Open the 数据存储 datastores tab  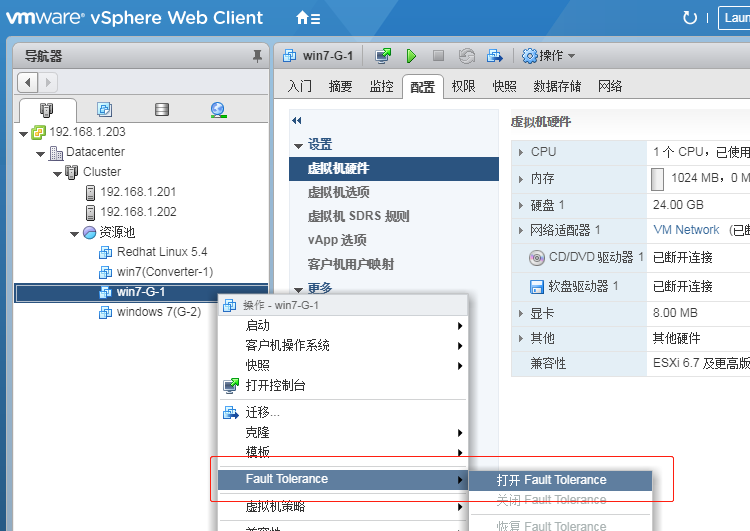click(557, 87)
